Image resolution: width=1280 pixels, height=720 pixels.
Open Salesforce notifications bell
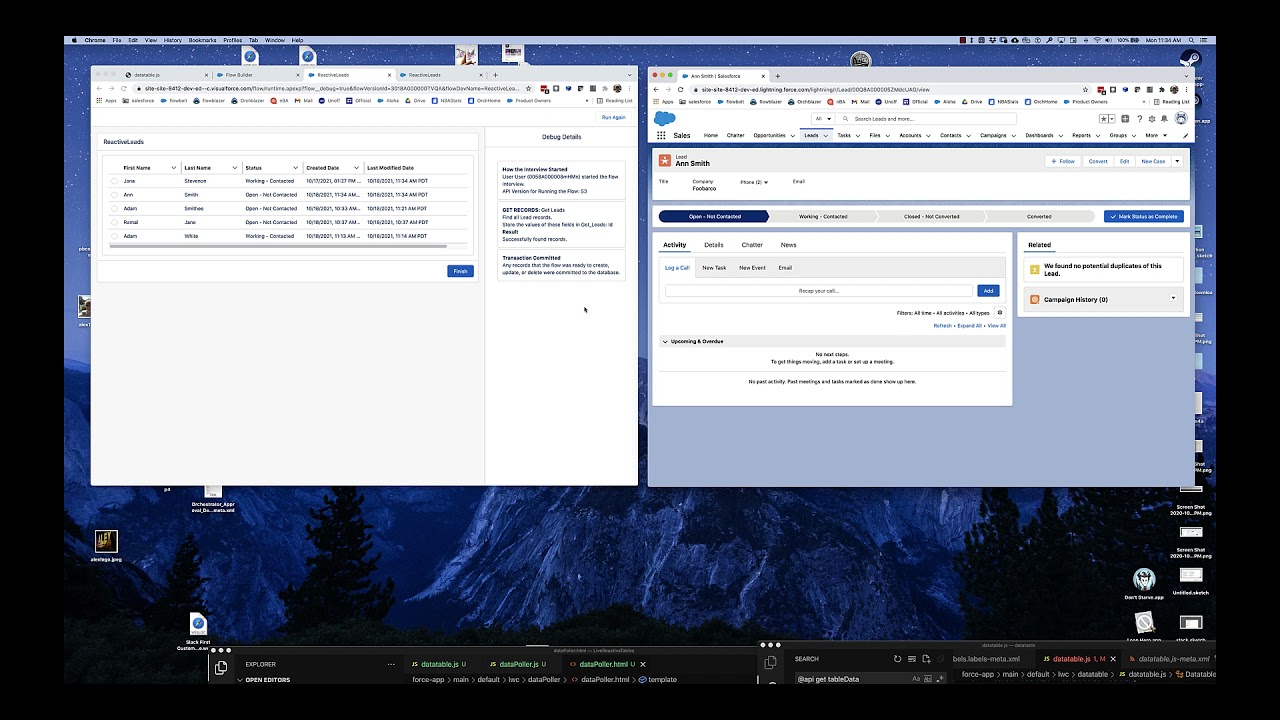(1163, 119)
